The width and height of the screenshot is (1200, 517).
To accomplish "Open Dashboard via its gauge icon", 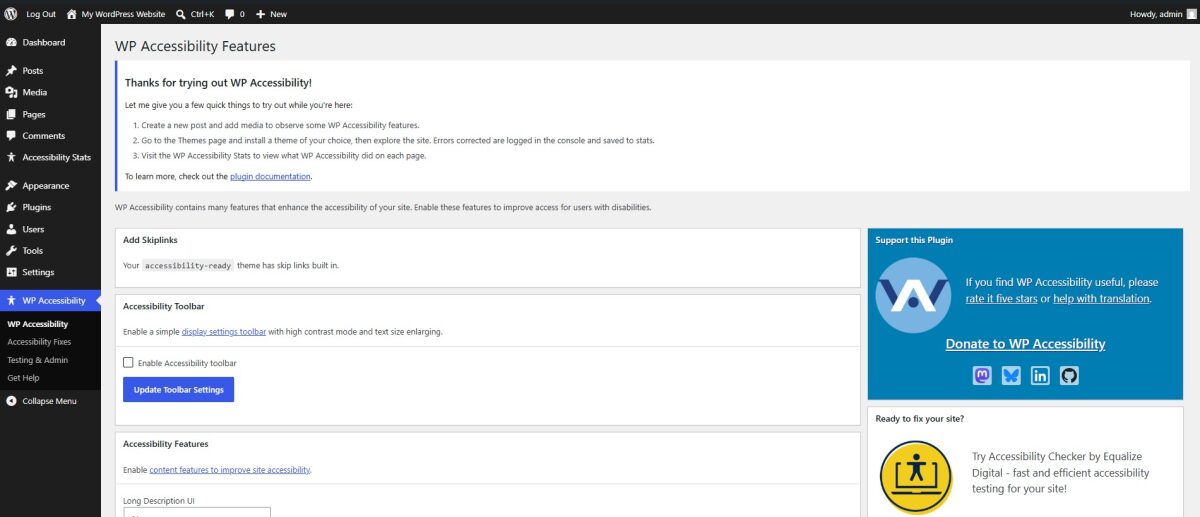I will [11, 42].
